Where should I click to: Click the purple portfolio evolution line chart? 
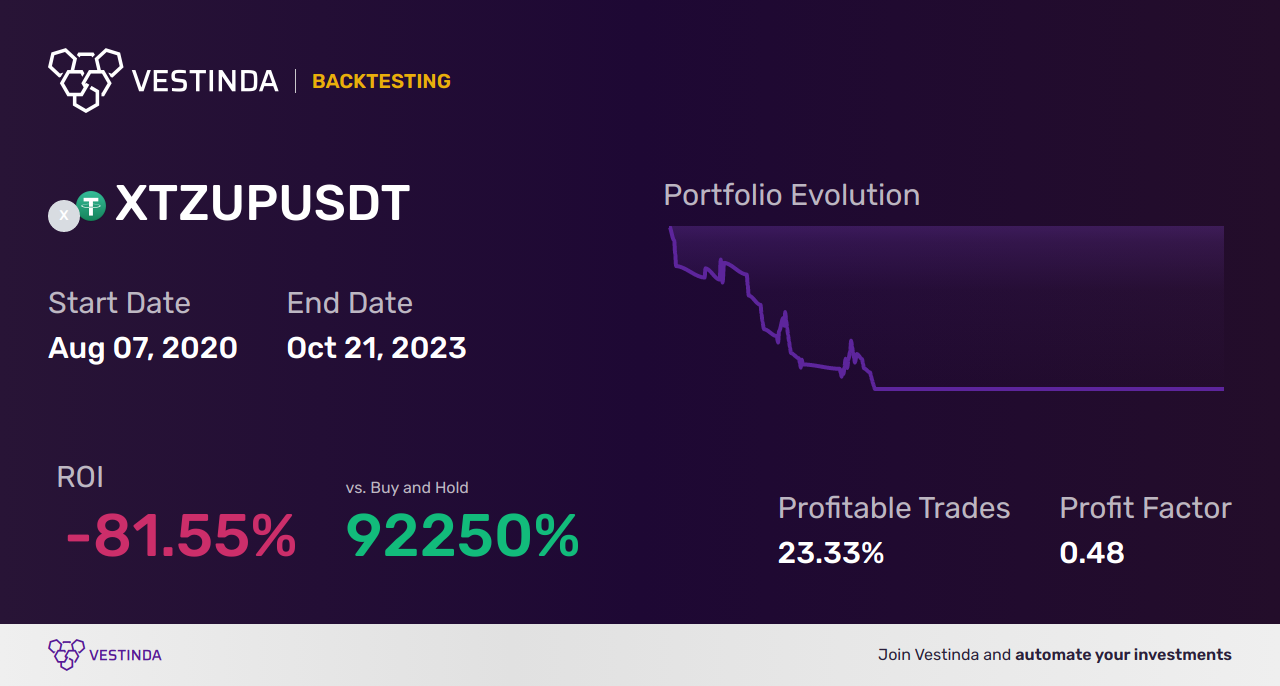[946, 309]
